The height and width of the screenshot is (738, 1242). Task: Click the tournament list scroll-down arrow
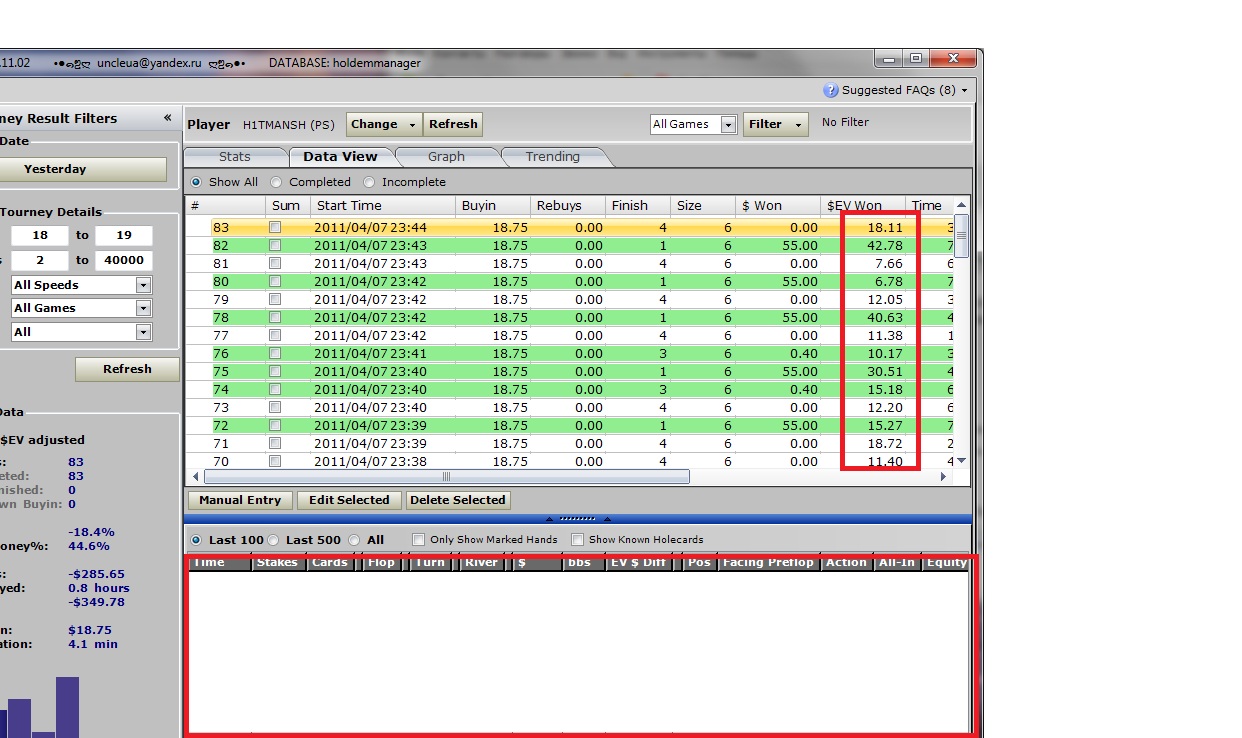pyautogui.click(x=961, y=461)
